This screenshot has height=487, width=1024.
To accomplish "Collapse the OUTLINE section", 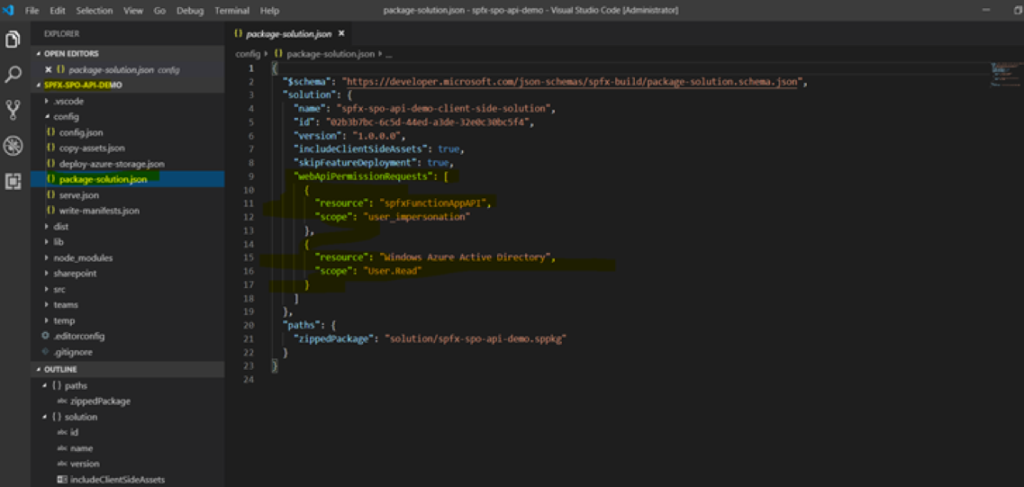I will point(63,369).
